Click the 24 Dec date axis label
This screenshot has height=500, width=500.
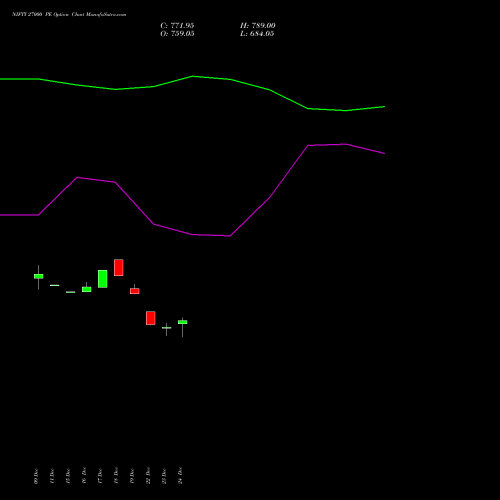pos(180,476)
